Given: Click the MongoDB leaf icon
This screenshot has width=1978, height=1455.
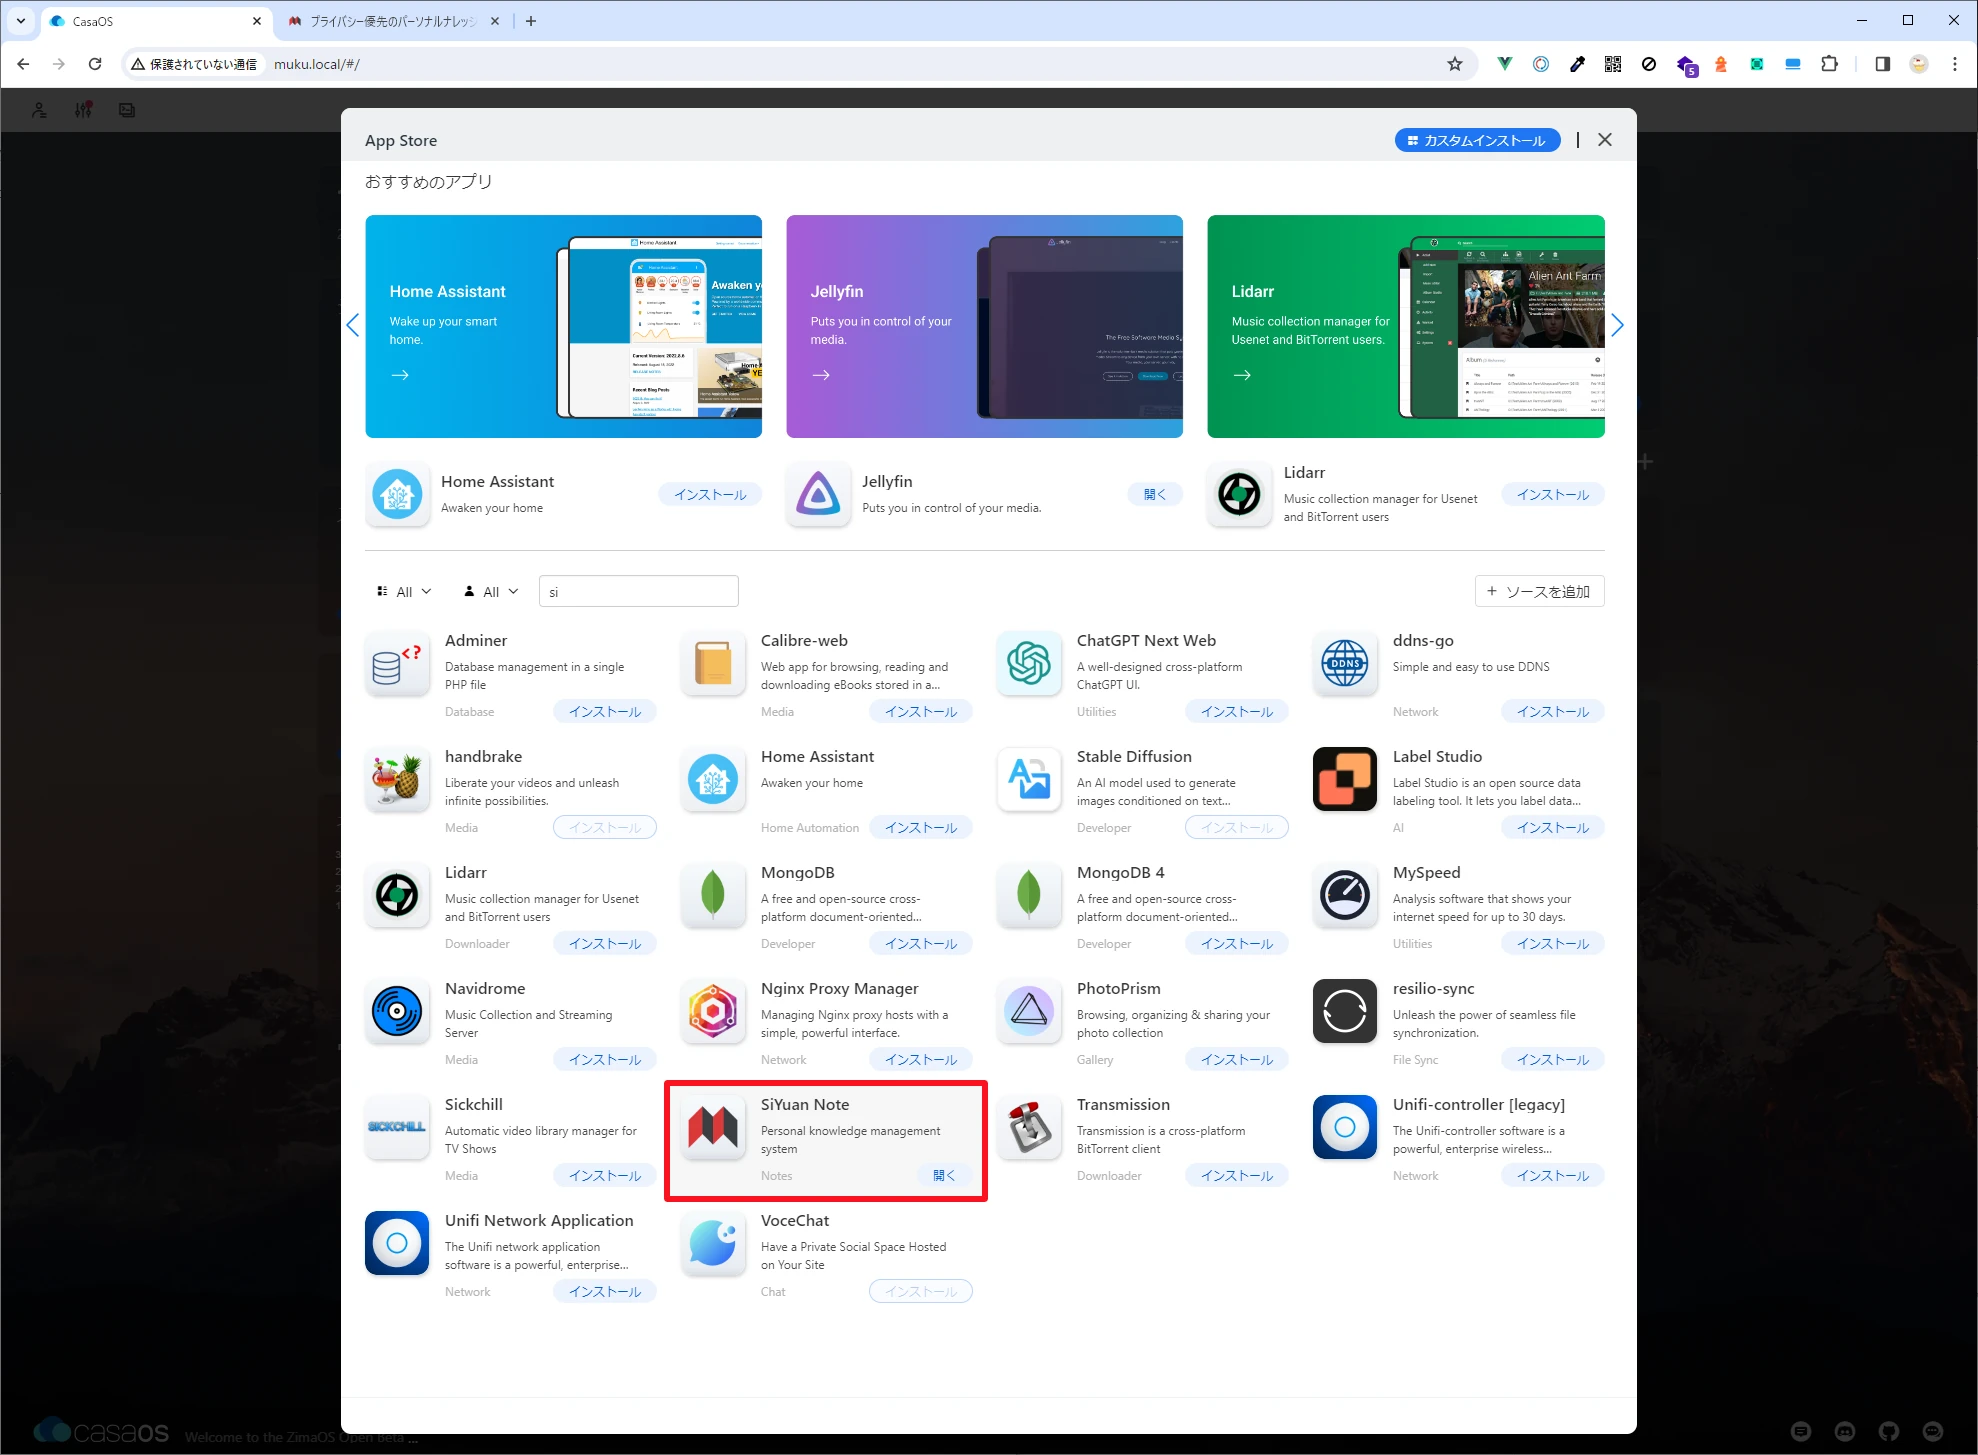Looking at the screenshot, I should (x=713, y=896).
